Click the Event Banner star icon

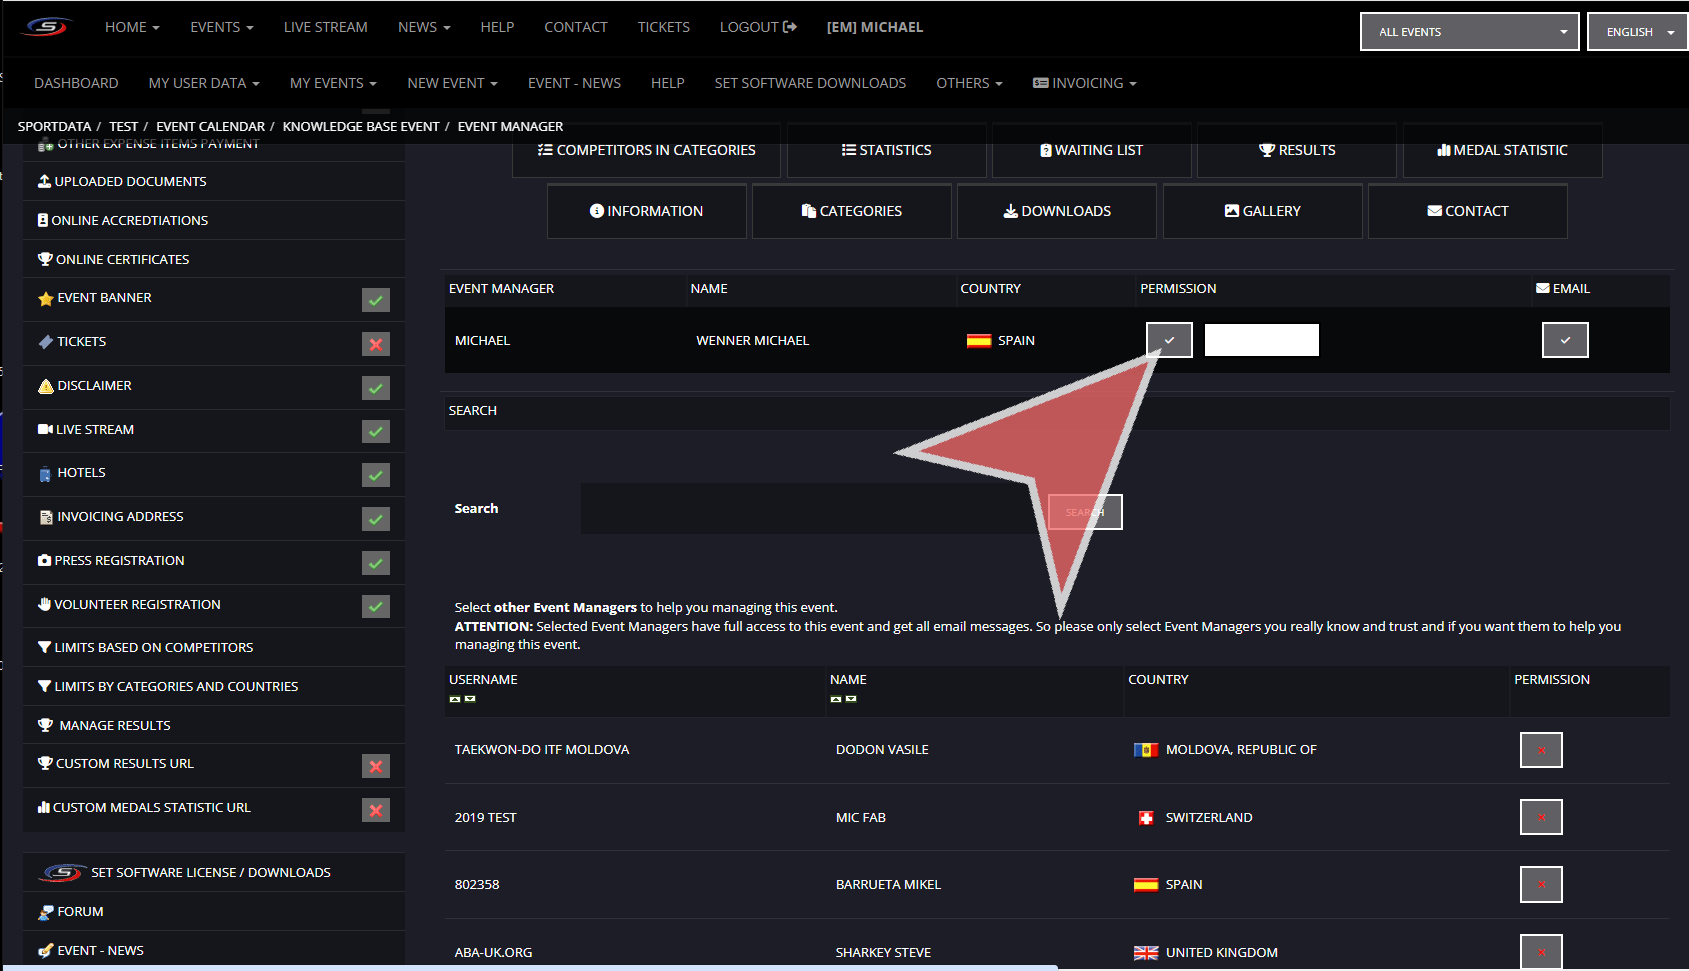tap(45, 299)
